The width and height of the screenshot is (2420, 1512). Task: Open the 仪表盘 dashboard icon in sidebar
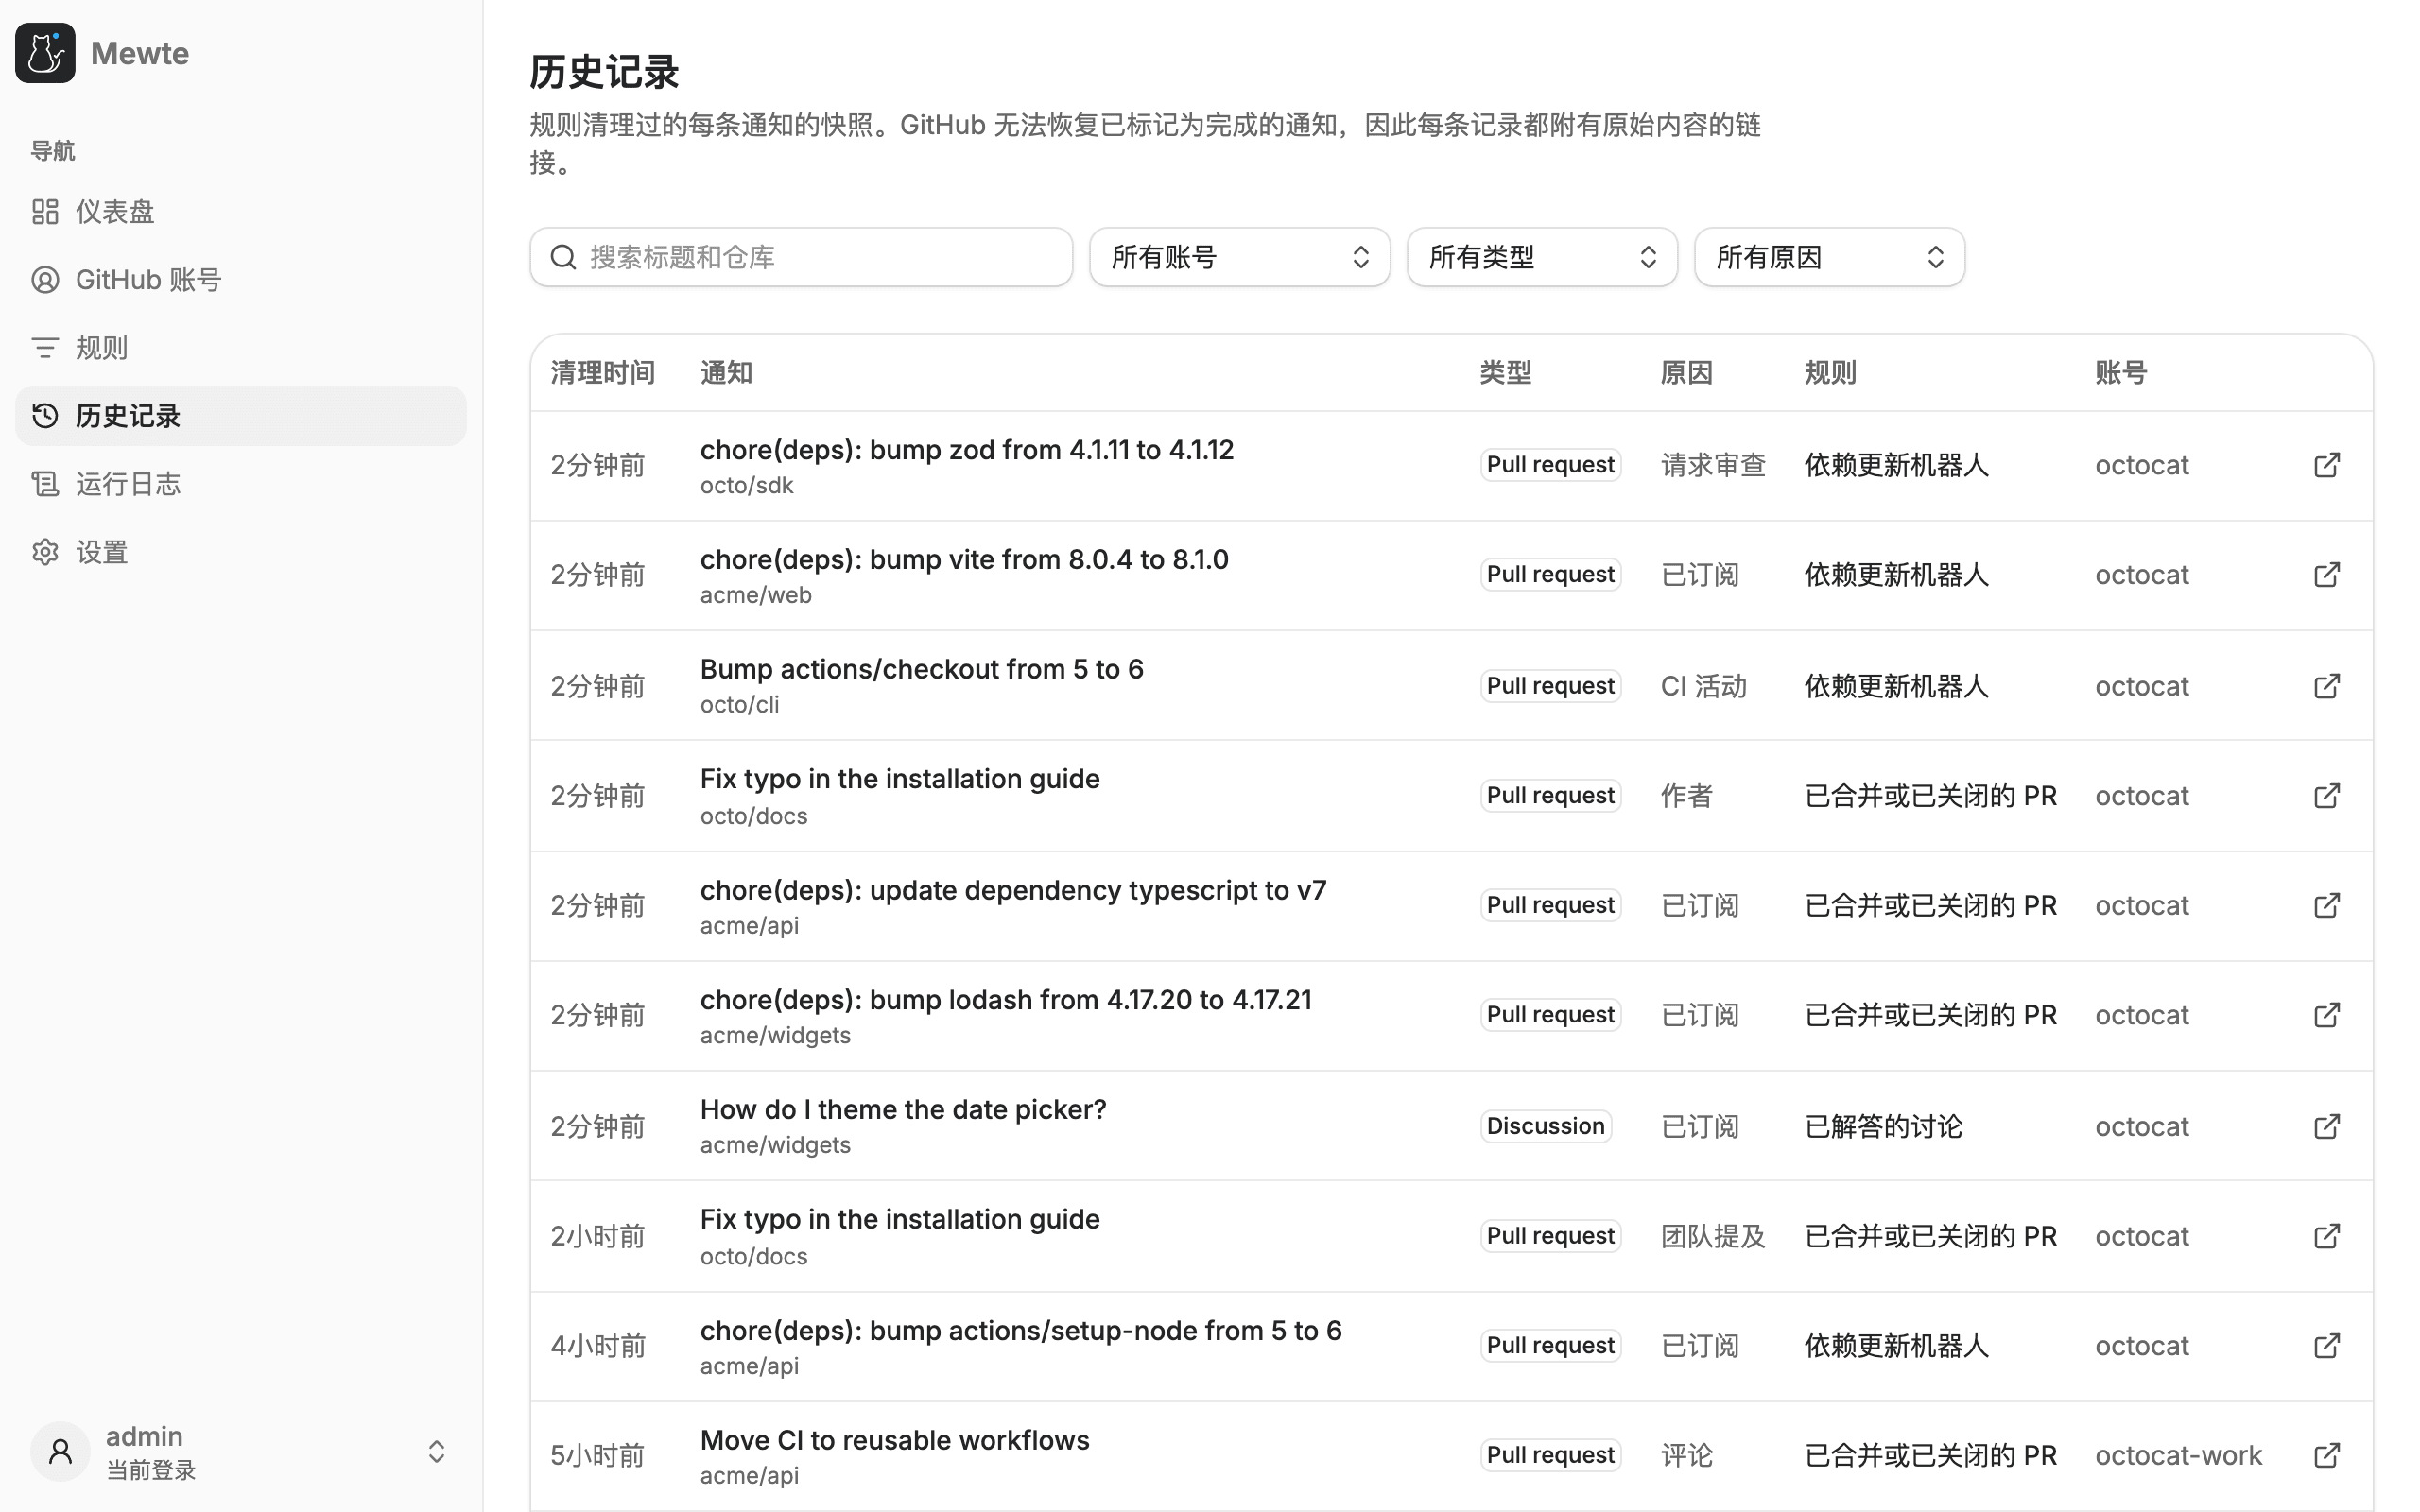click(45, 212)
